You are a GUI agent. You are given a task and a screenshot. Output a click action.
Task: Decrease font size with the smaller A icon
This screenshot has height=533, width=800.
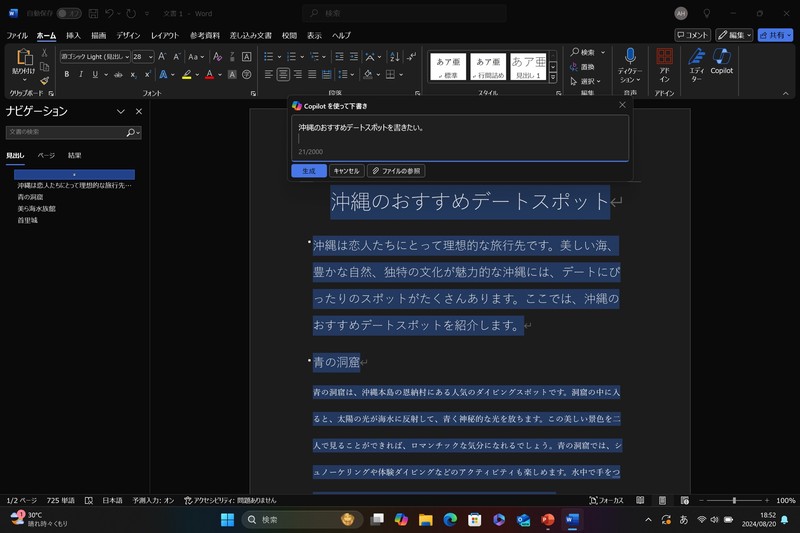click(x=177, y=57)
